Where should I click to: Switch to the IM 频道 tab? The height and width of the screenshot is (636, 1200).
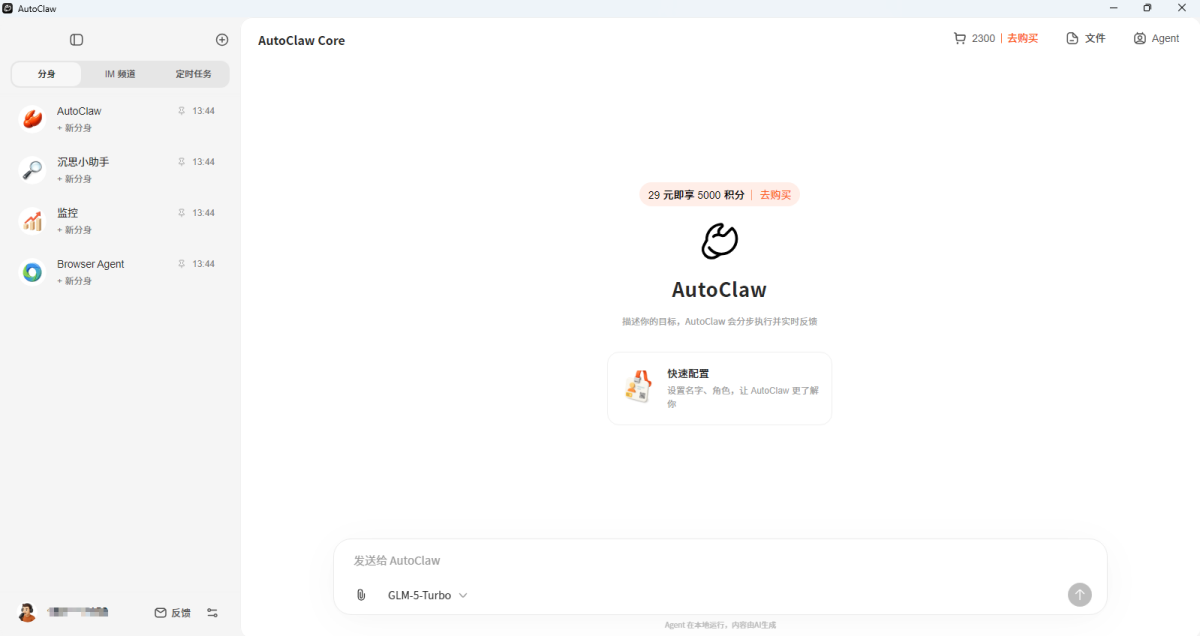[x=120, y=74]
